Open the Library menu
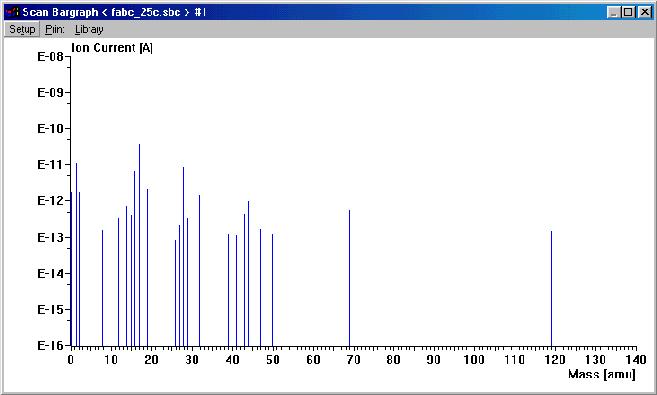Screen dimensions: 657x395 click(x=89, y=29)
